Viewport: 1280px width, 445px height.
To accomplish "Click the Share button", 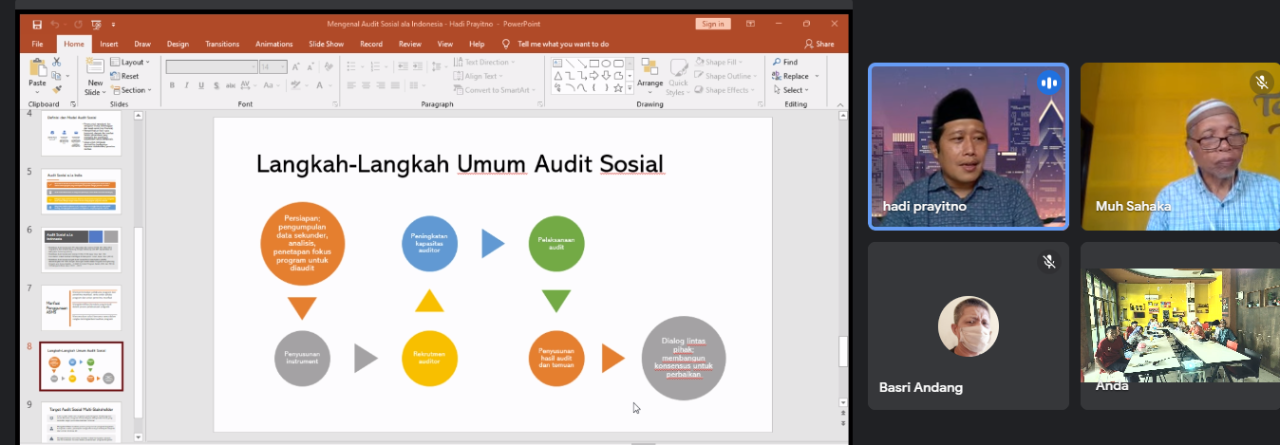I will coord(820,44).
